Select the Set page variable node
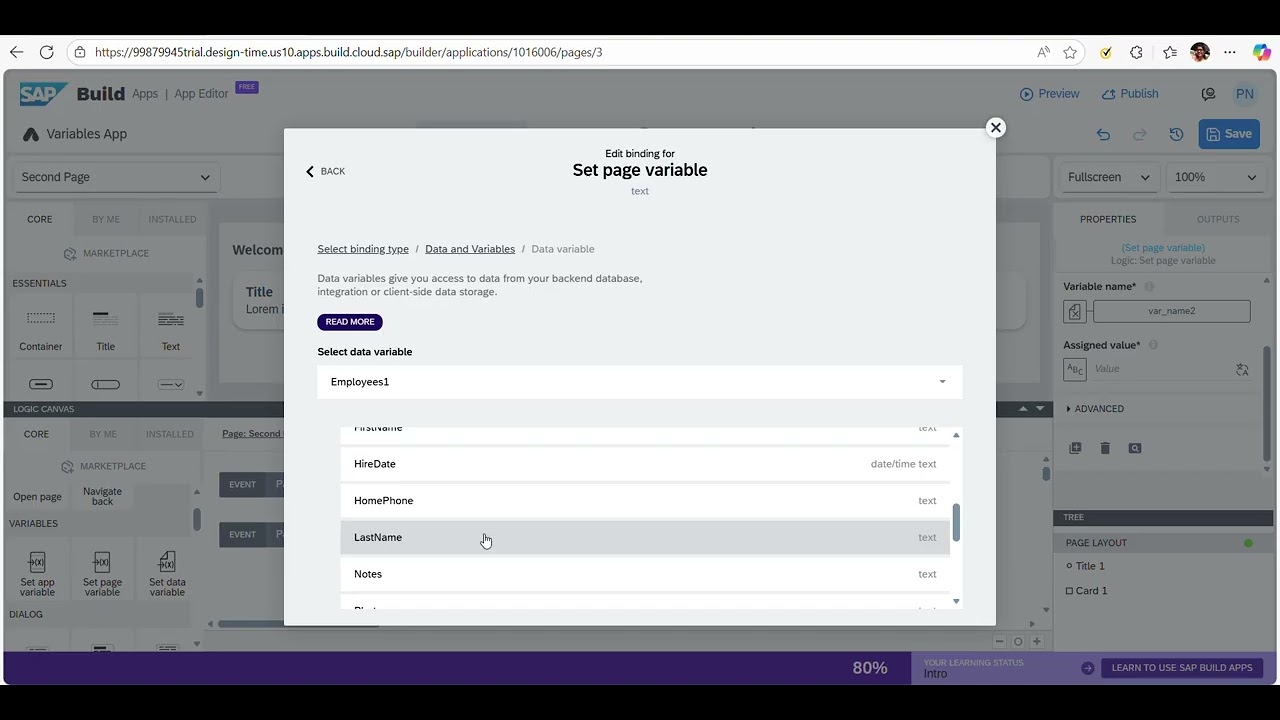The height and width of the screenshot is (720, 1280). [x=102, y=574]
